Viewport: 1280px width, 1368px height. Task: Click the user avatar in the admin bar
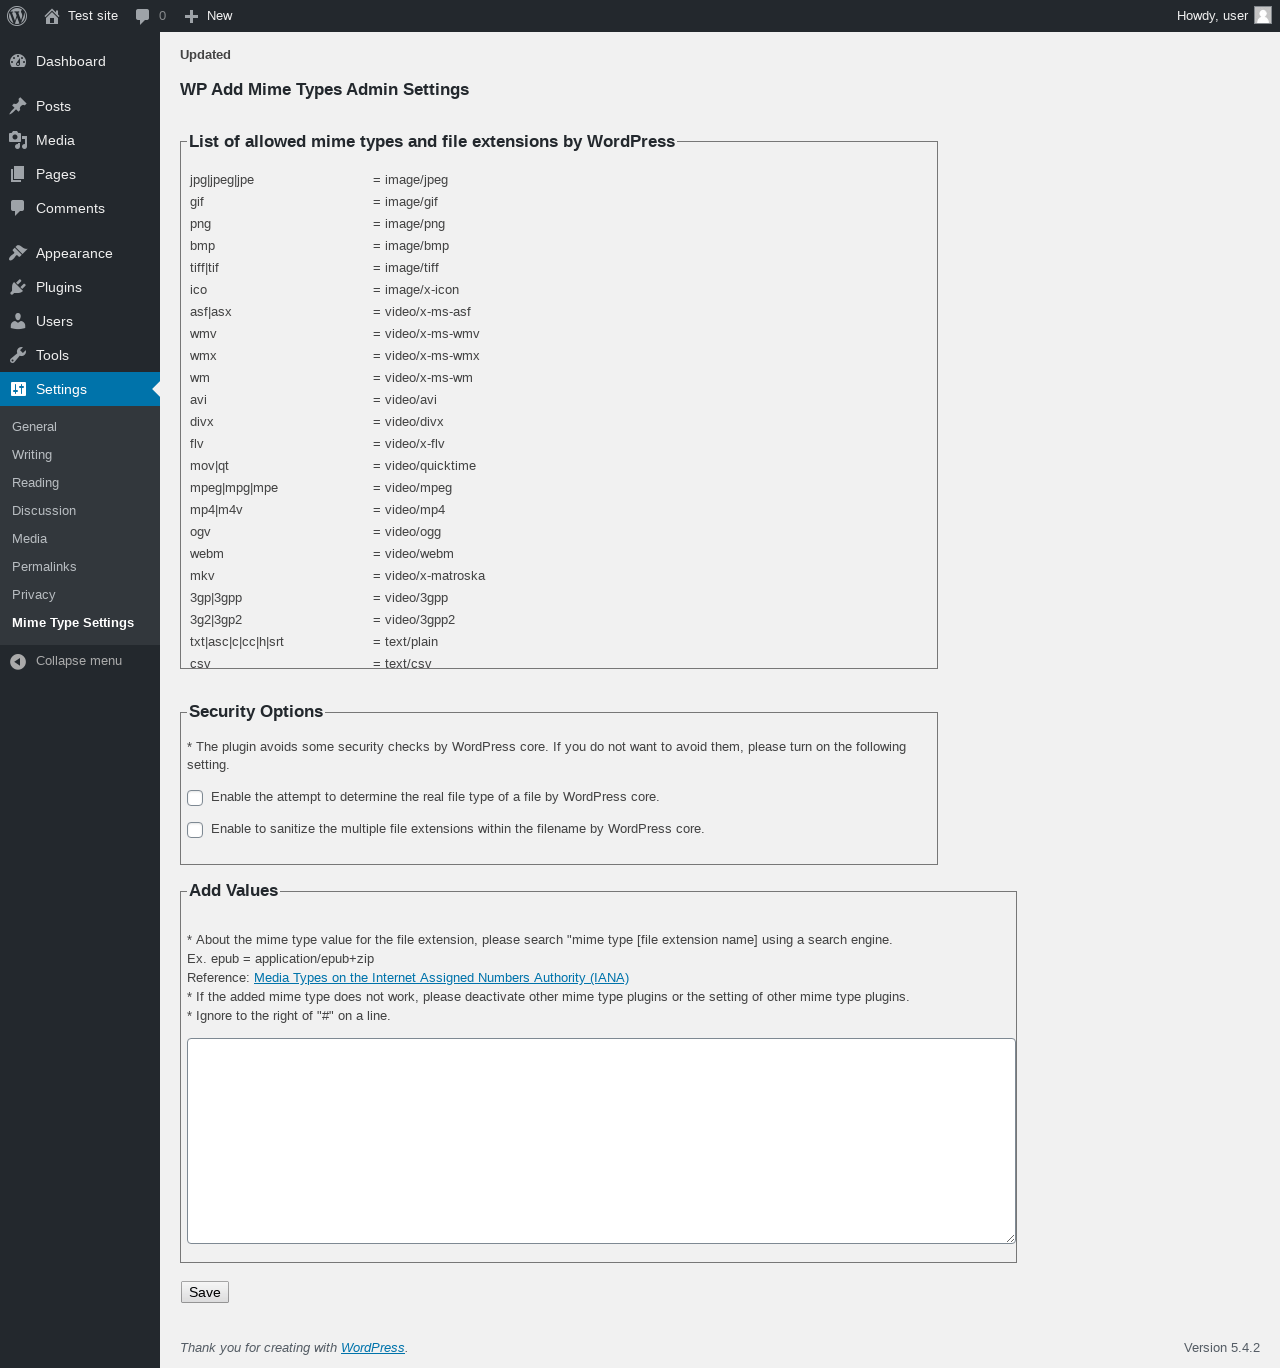click(x=1263, y=15)
